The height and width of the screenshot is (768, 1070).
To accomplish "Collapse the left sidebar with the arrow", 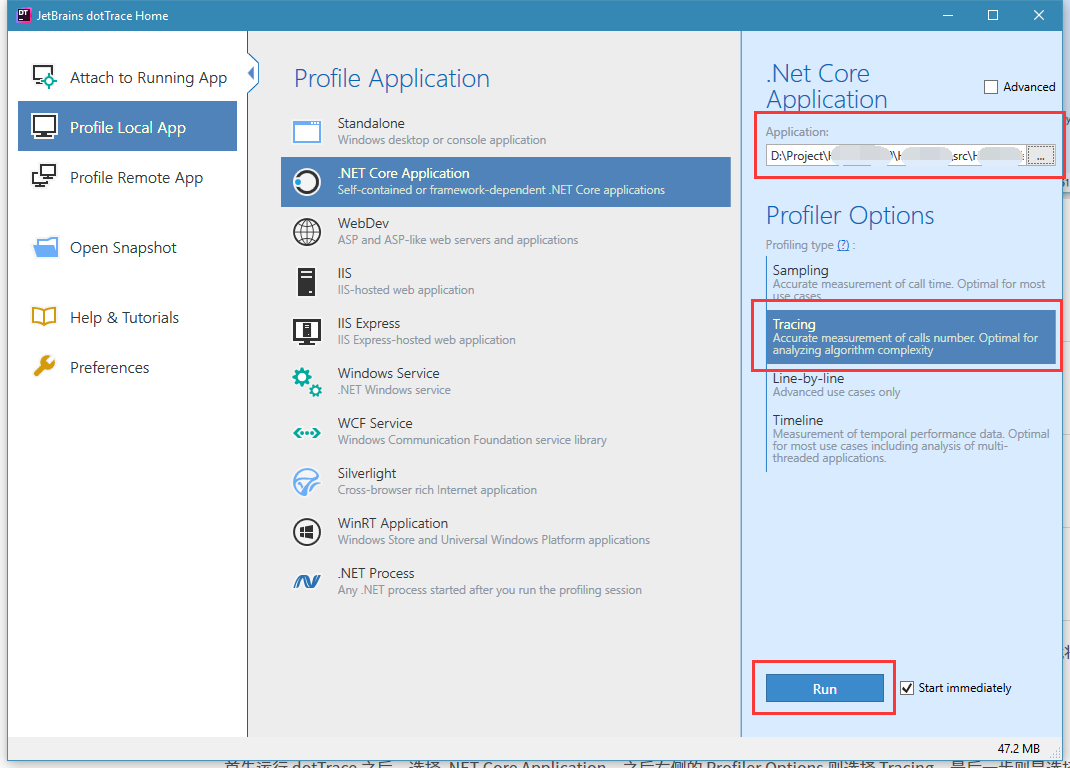I will click(x=252, y=72).
